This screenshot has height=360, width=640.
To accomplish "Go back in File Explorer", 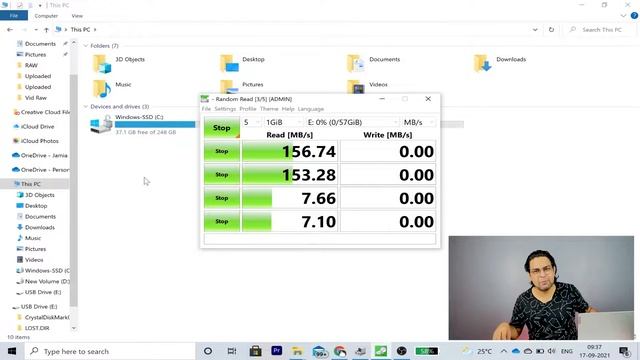I will coord(10,30).
